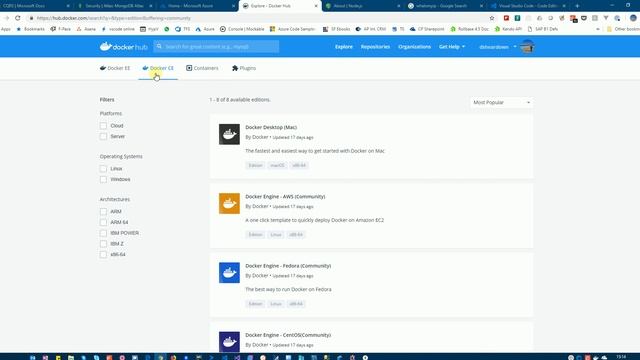Open Docker Engine - Fedora (Community) link
The width and height of the screenshot is (640, 360).
288,266
